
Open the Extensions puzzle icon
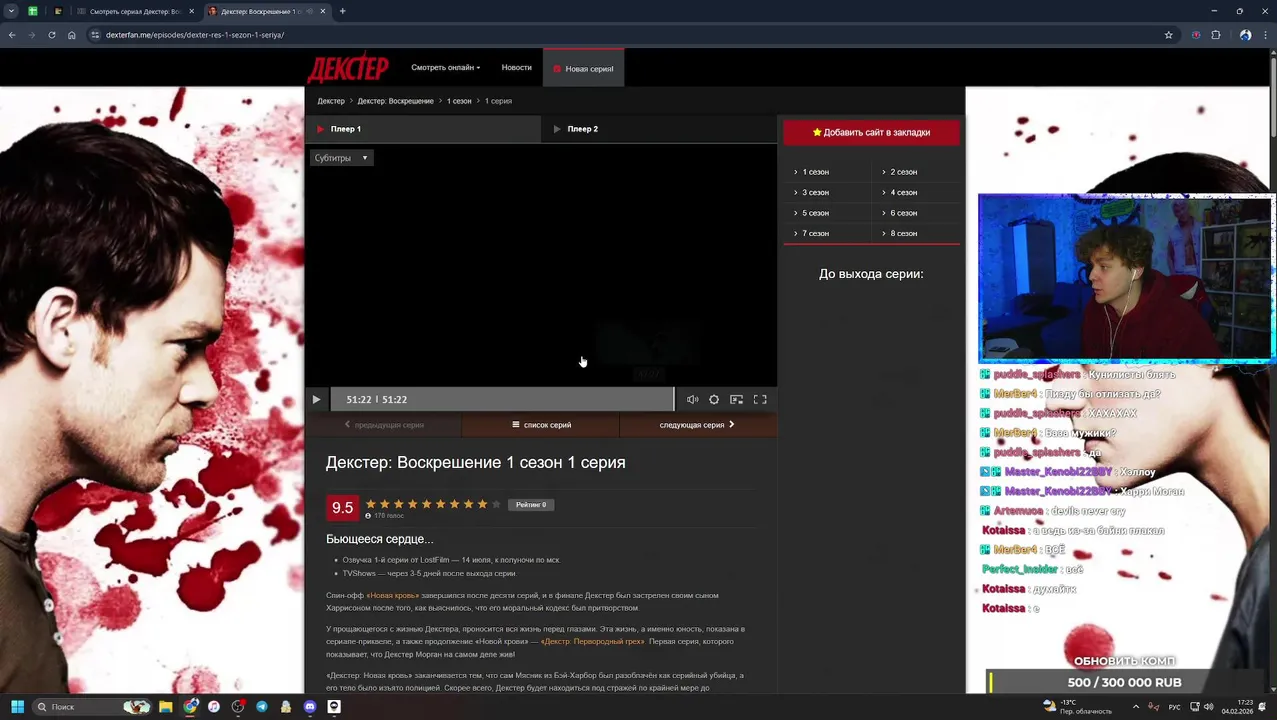click(1216, 35)
